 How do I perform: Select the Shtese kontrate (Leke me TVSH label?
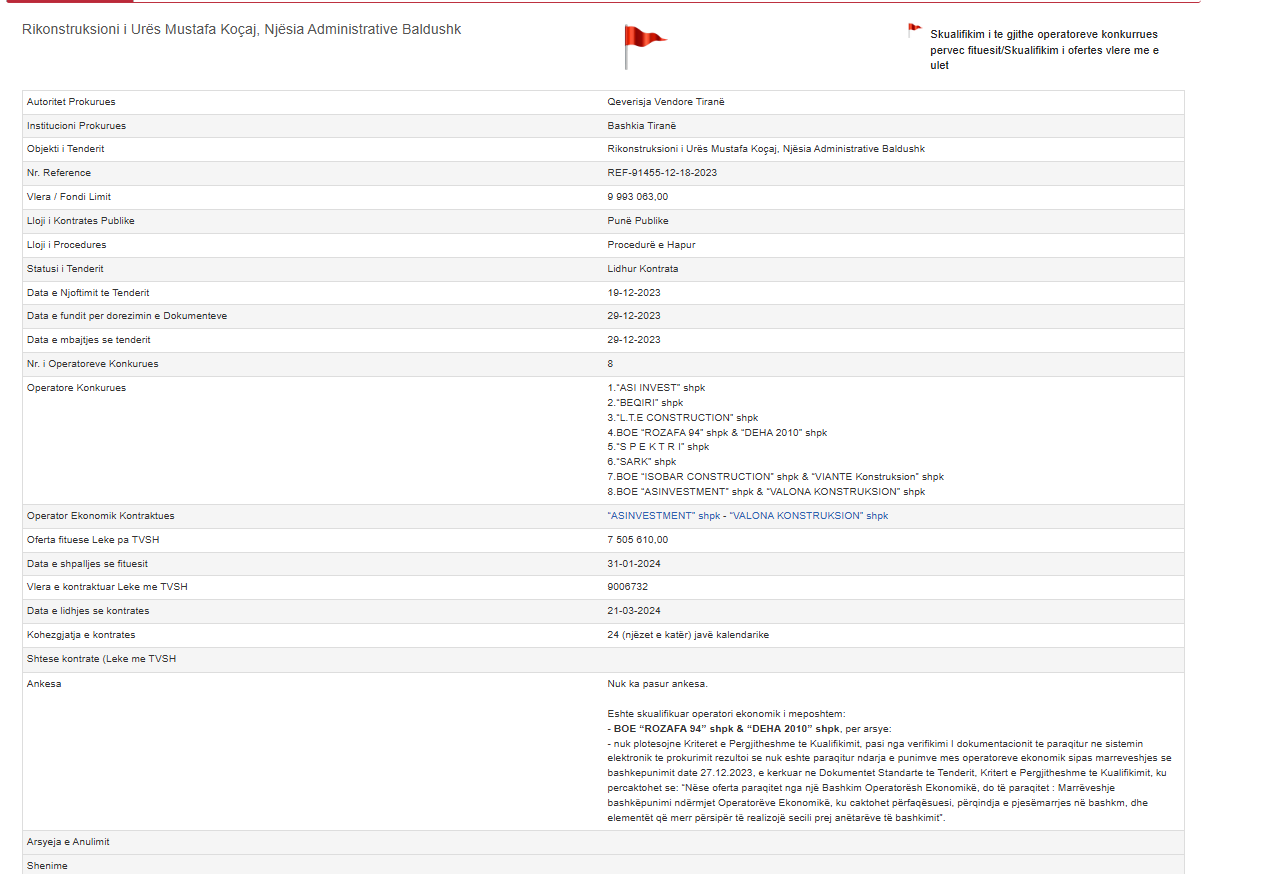pos(102,659)
